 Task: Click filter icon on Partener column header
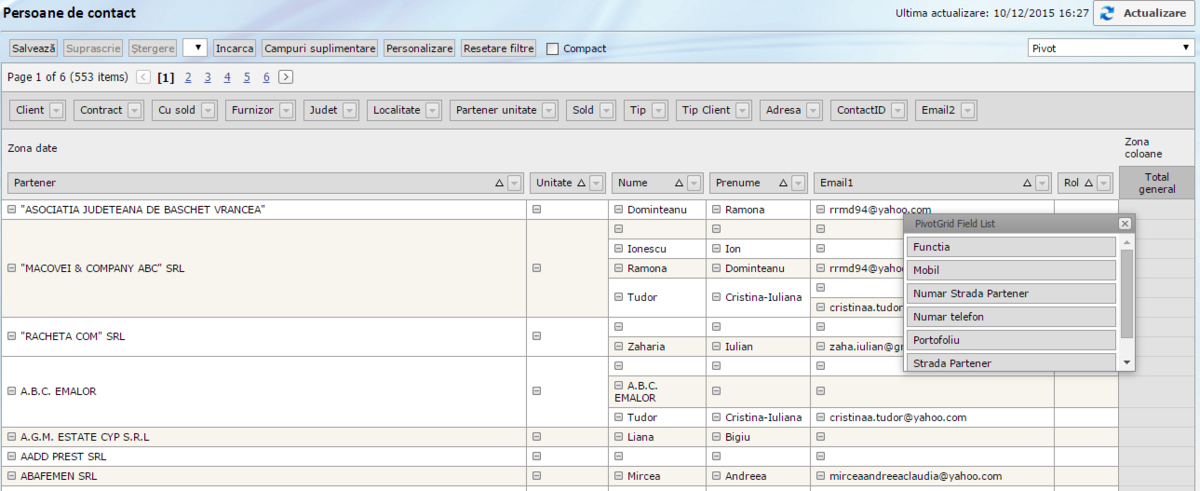pyautogui.click(x=514, y=183)
